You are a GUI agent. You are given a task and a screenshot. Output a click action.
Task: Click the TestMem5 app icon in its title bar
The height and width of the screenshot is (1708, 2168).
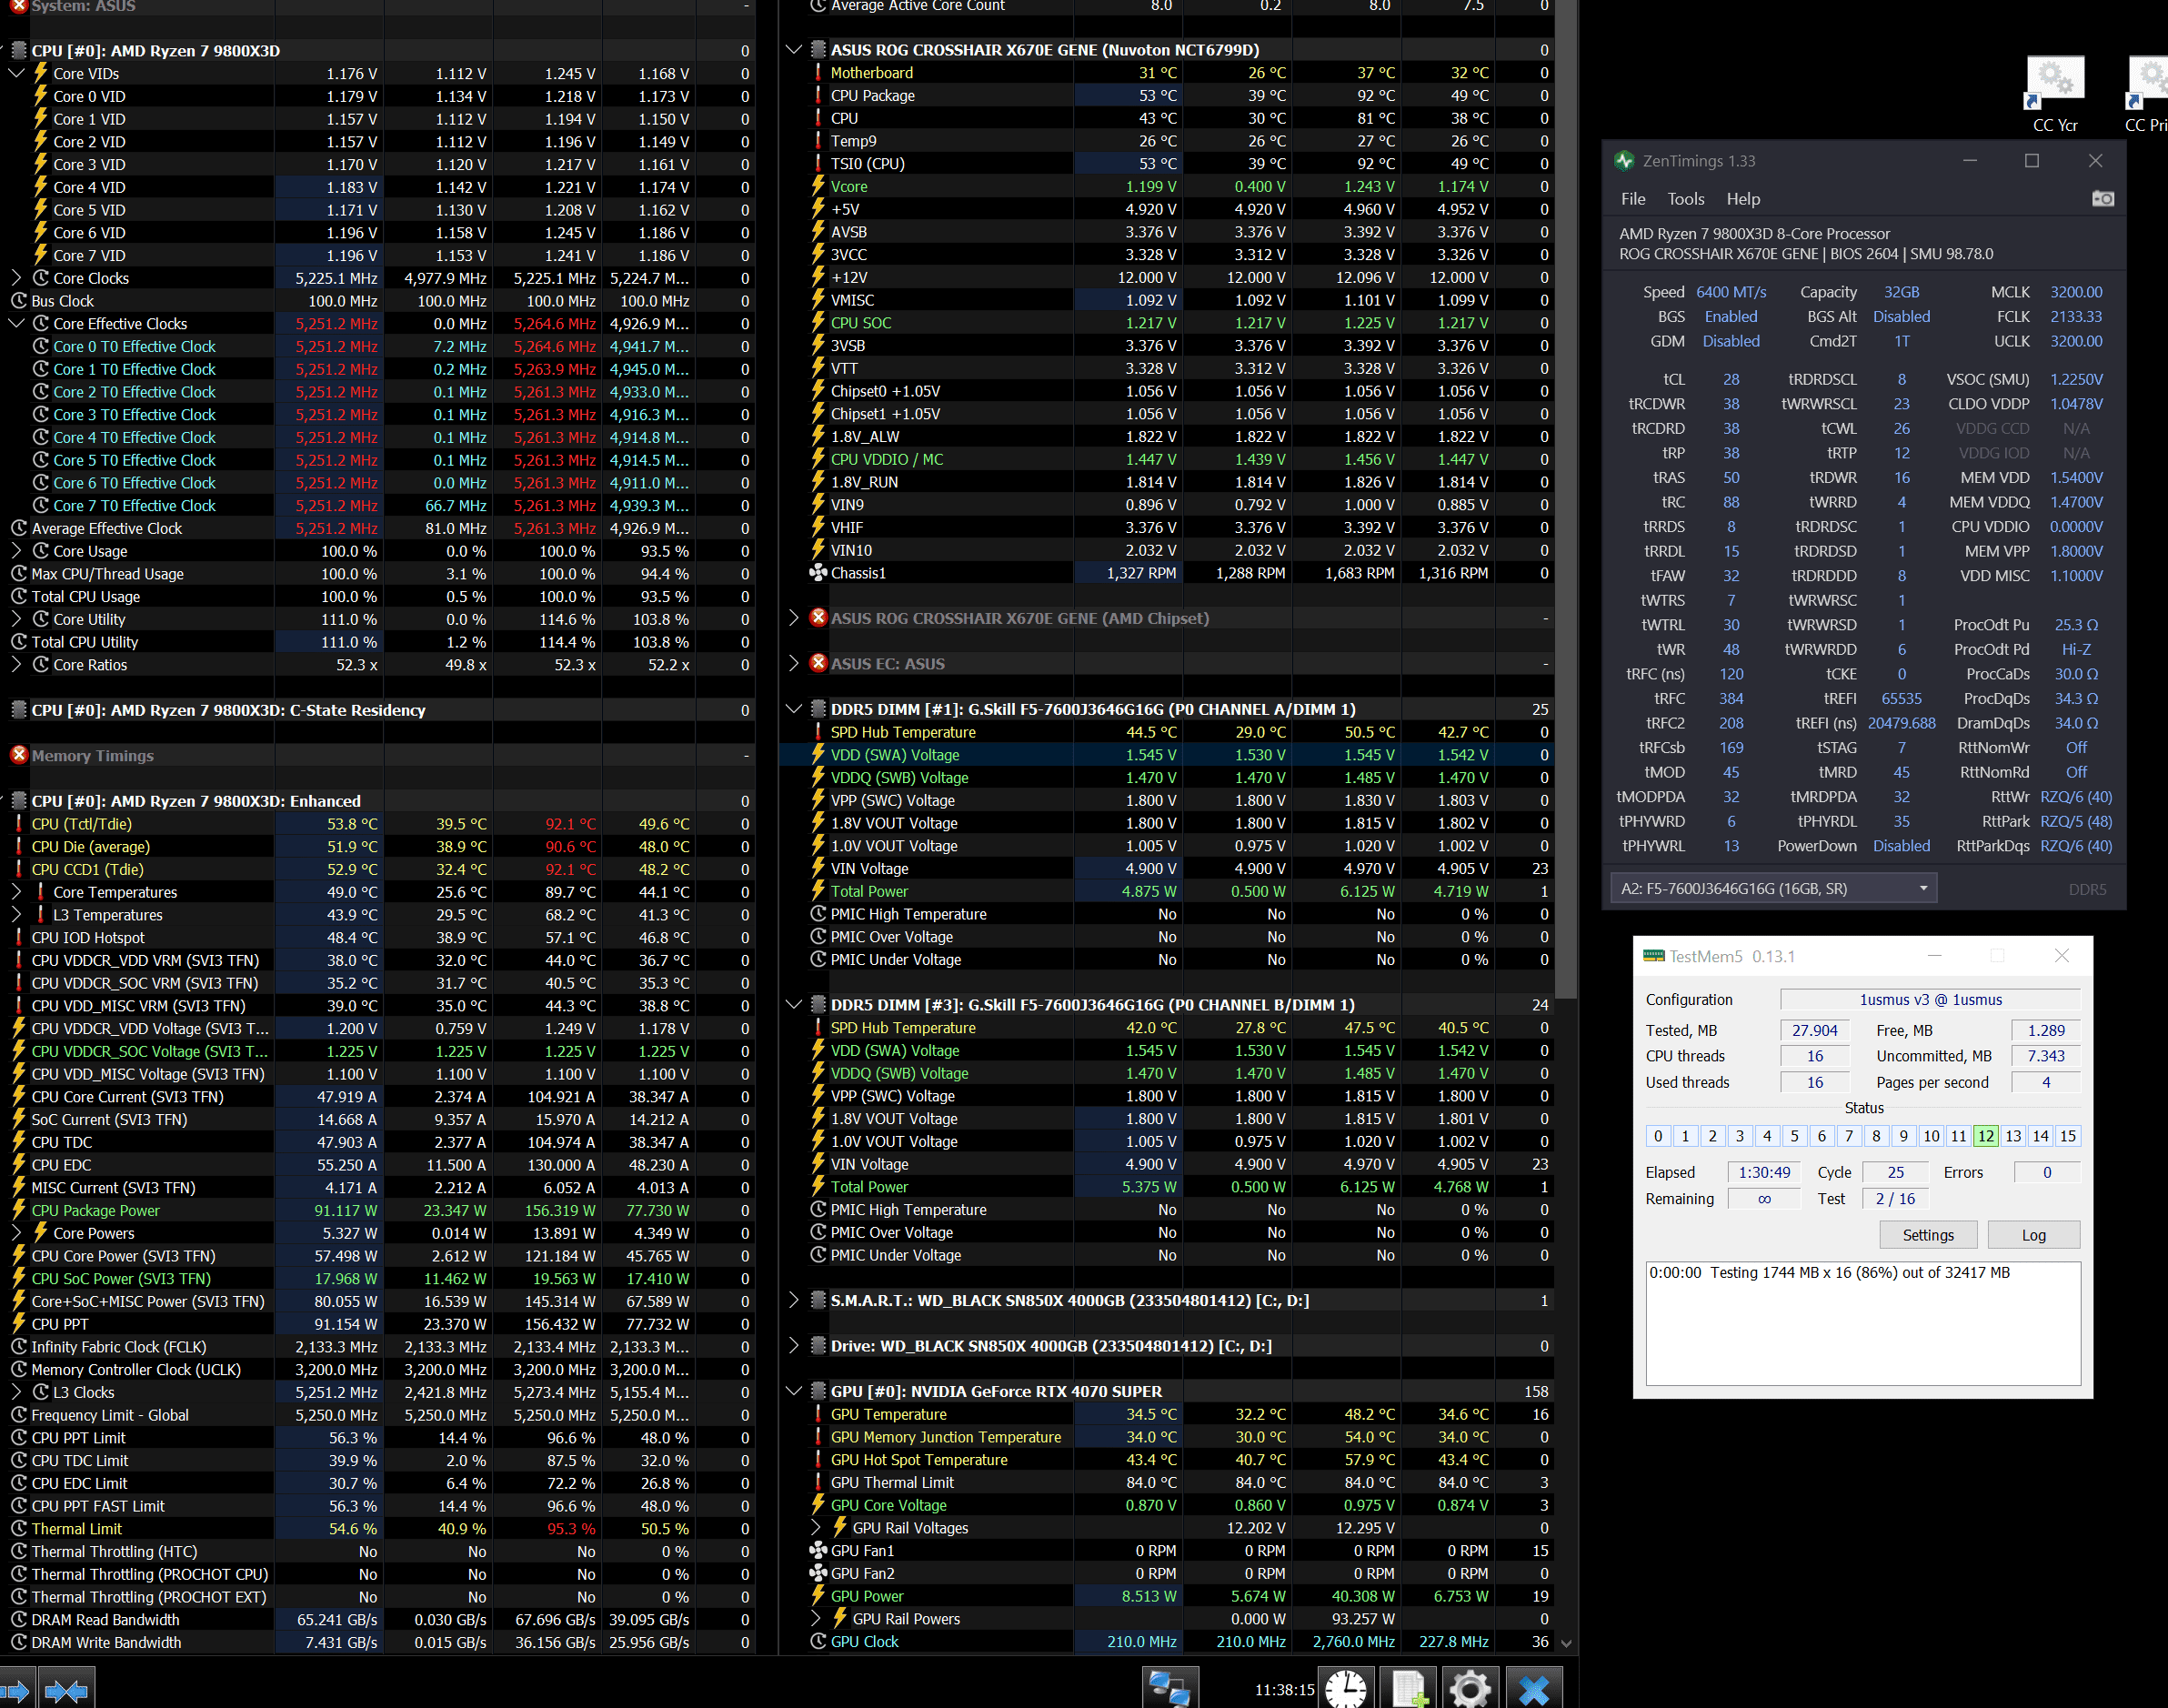[1654, 956]
